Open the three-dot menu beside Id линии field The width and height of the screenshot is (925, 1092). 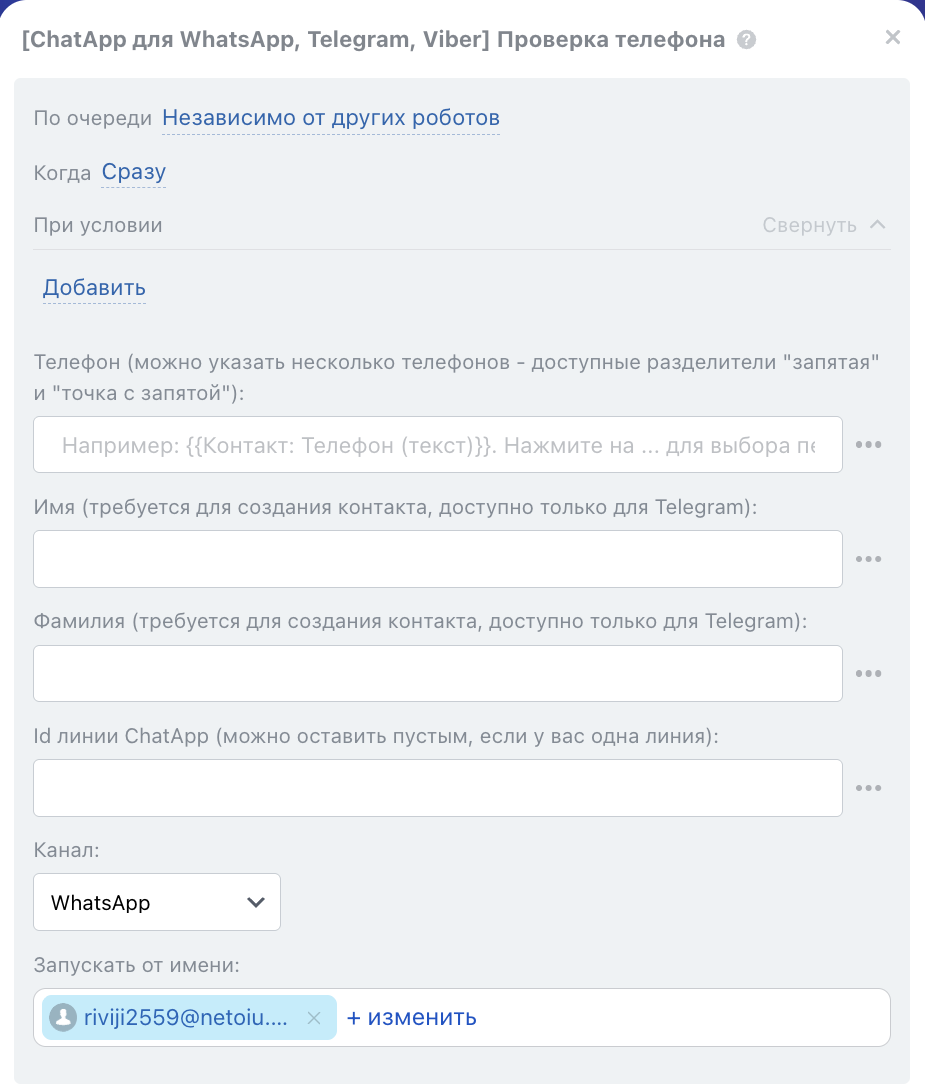pyautogui.click(x=868, y=788)
